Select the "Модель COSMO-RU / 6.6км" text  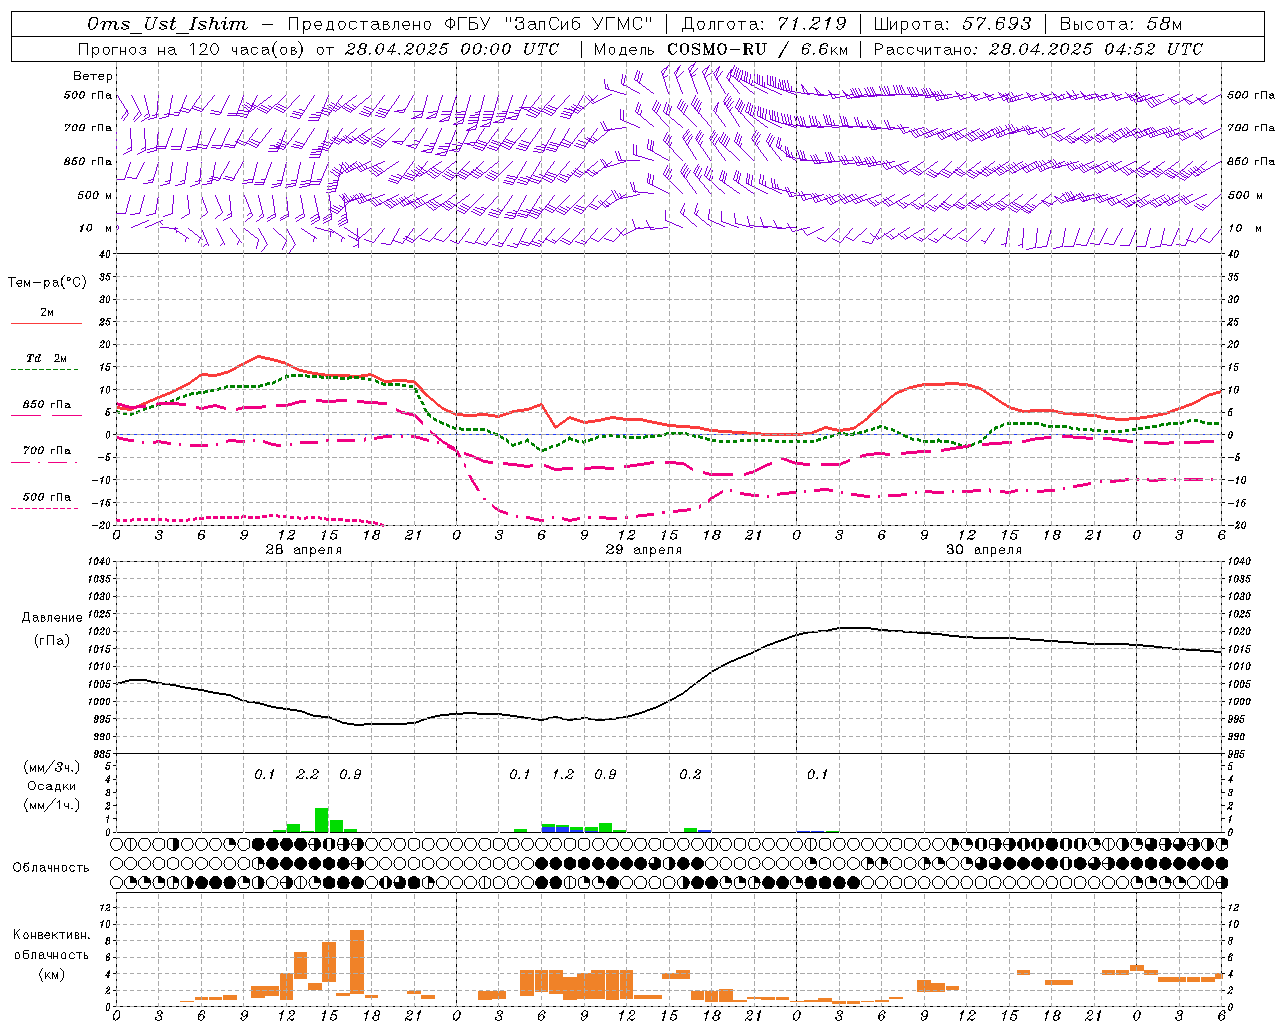click(x=721, y=49)
